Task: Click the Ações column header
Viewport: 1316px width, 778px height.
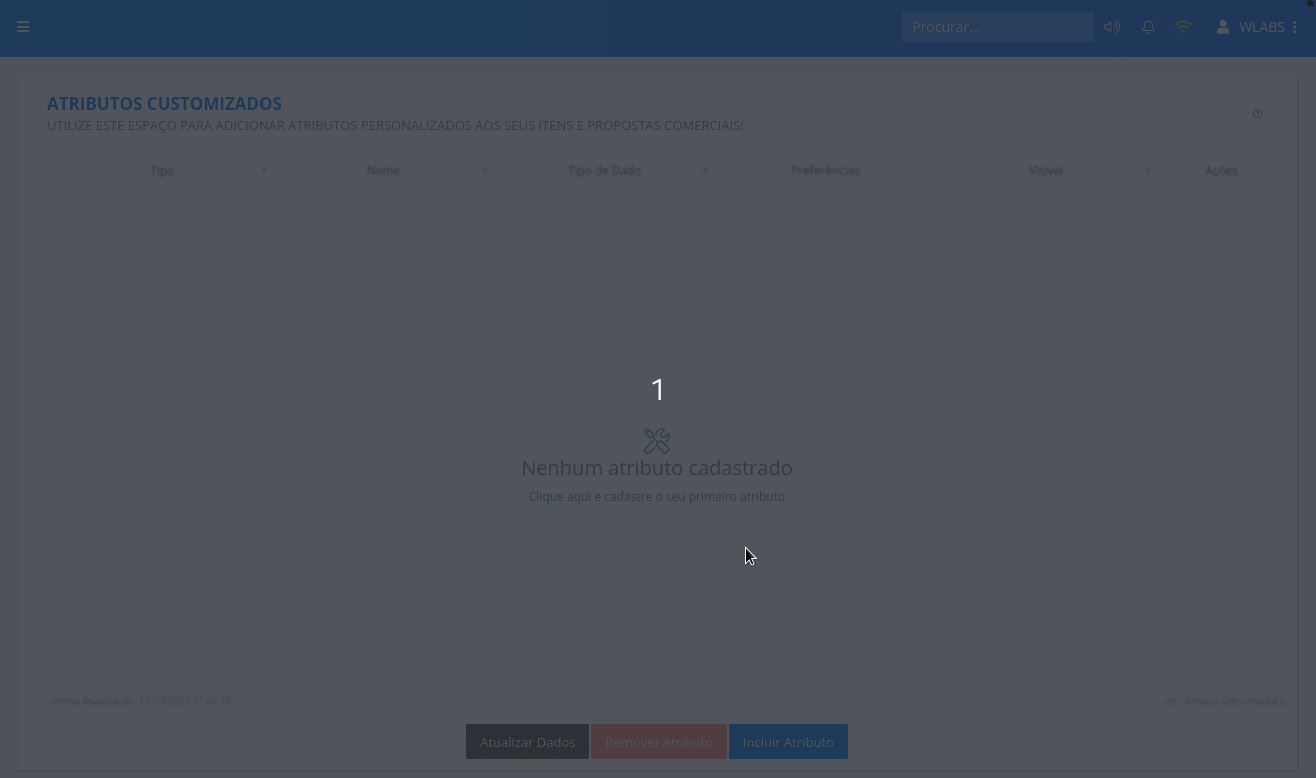Action: click(1221, 170)
